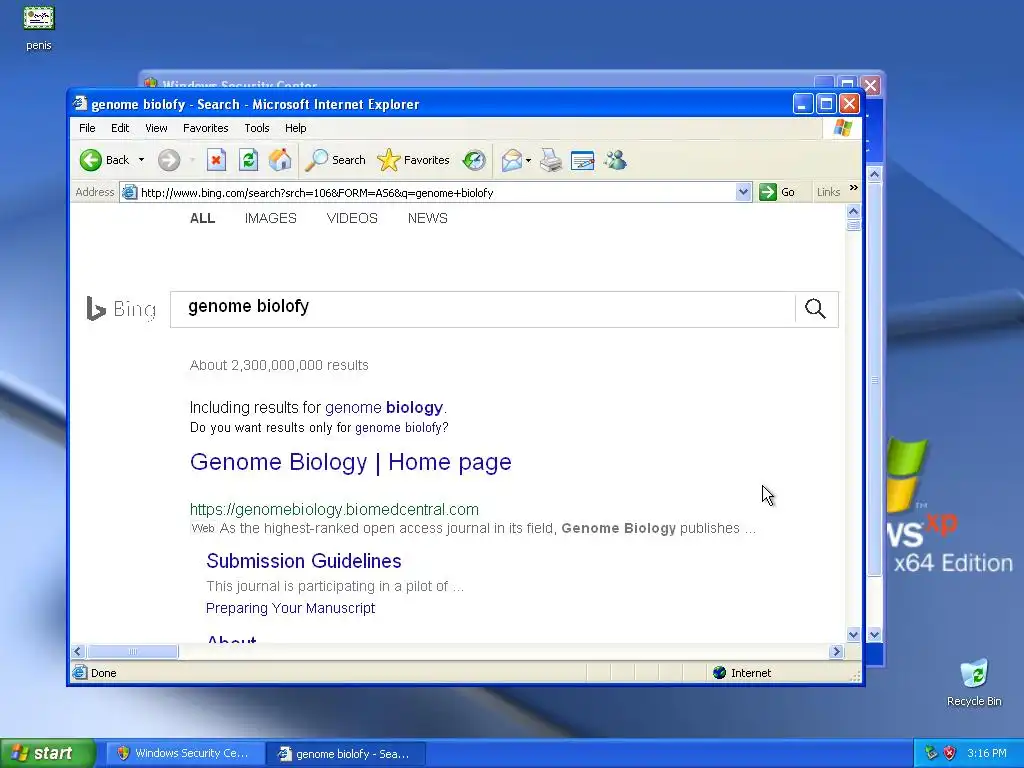This screenshot has width=1024, height=768.
Task: Switch to Bing NEWS tab
Action: point(428,218)
